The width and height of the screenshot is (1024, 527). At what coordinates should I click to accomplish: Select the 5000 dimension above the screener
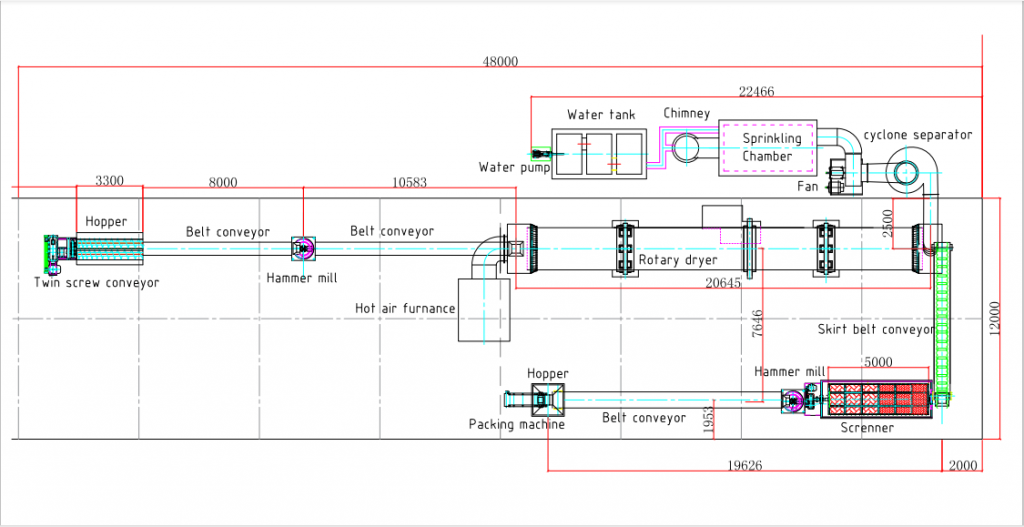coord(879,362)
